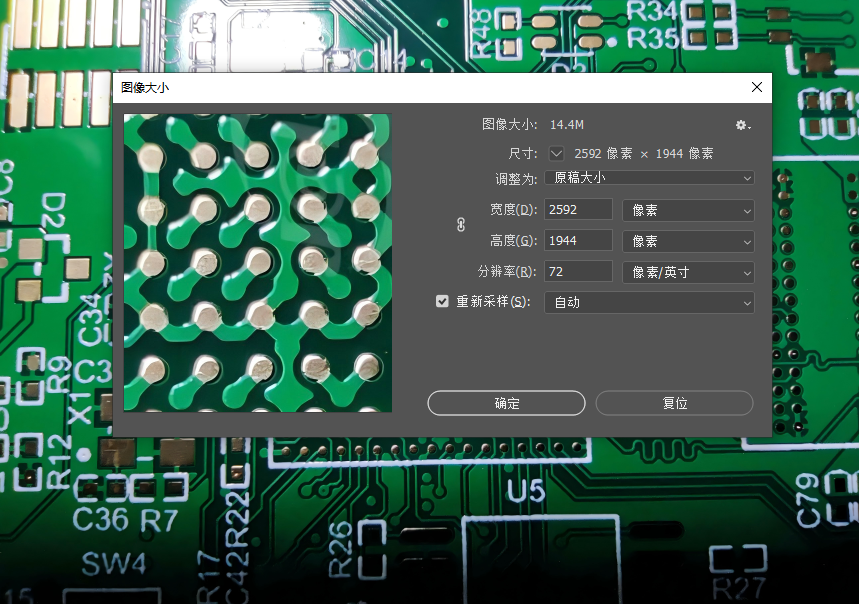This screenshot has height=604, width=859.
Task: Open the Image Size dialog options gear menu
Action: 741,124
